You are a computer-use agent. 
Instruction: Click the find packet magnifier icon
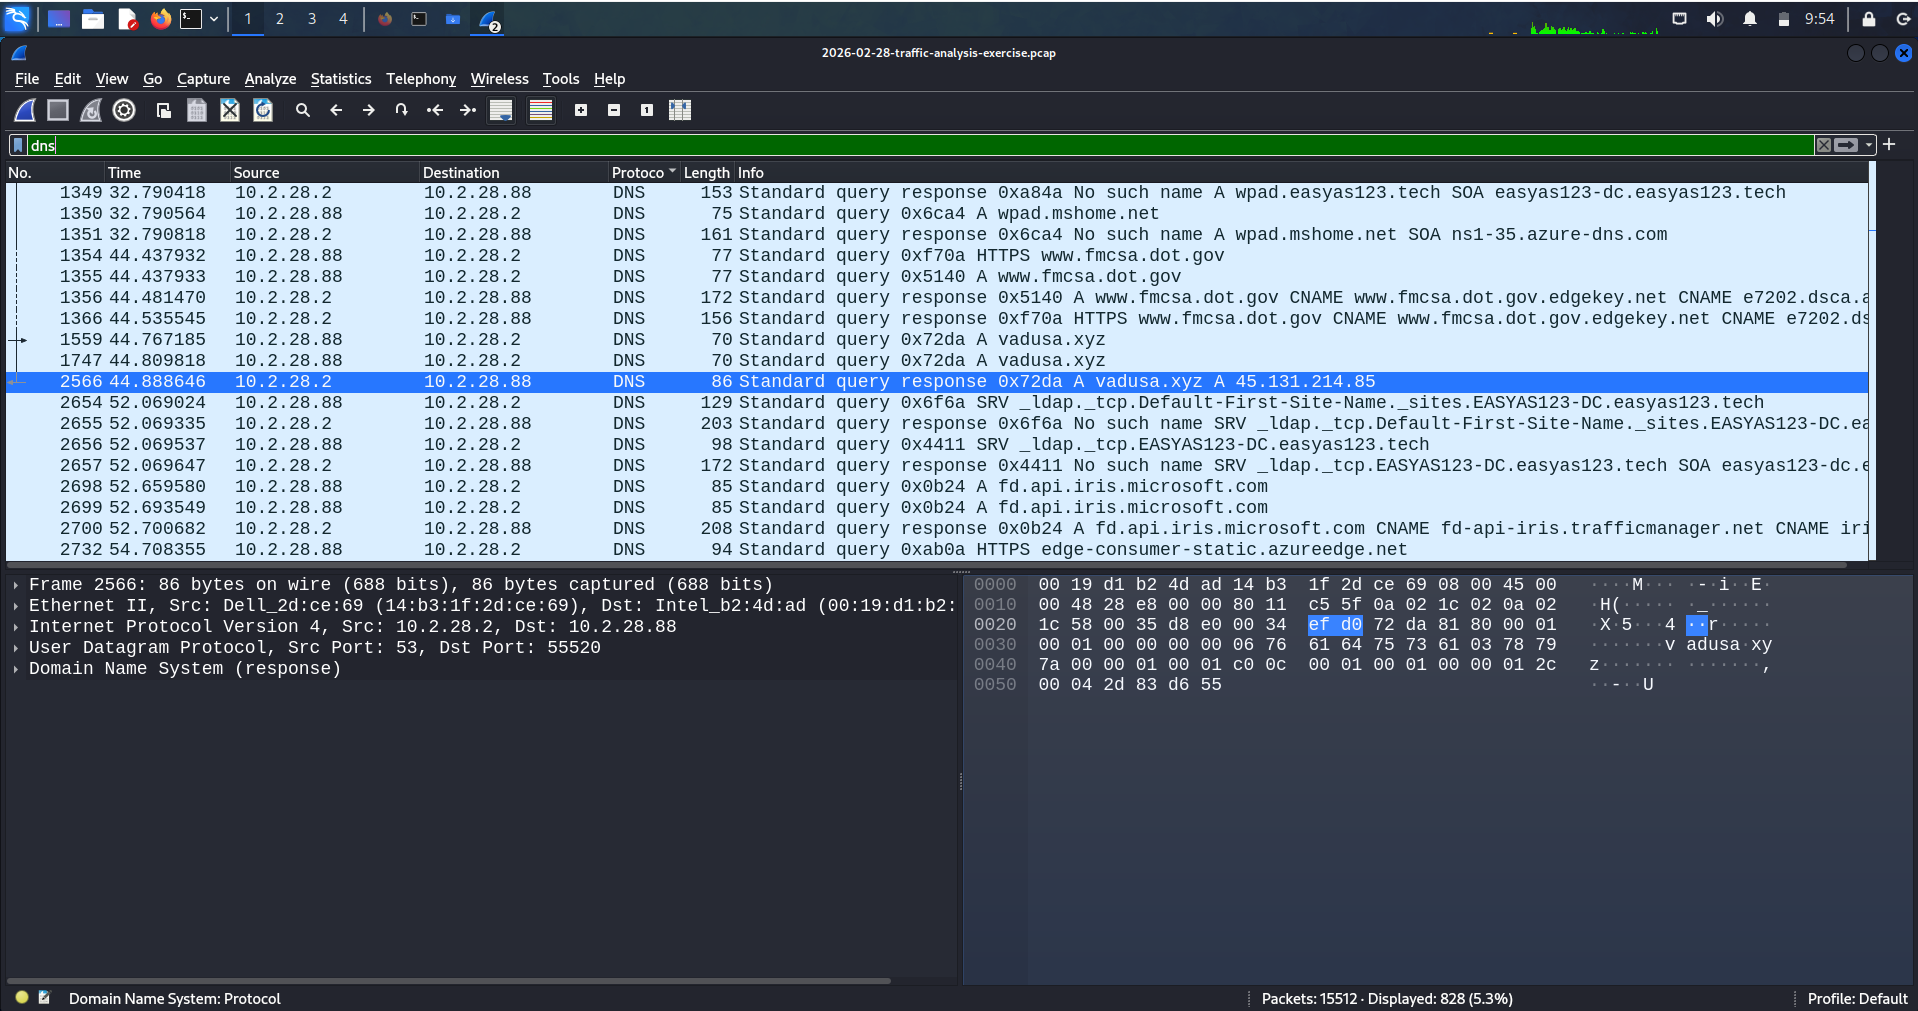click(x=302, y=110)
